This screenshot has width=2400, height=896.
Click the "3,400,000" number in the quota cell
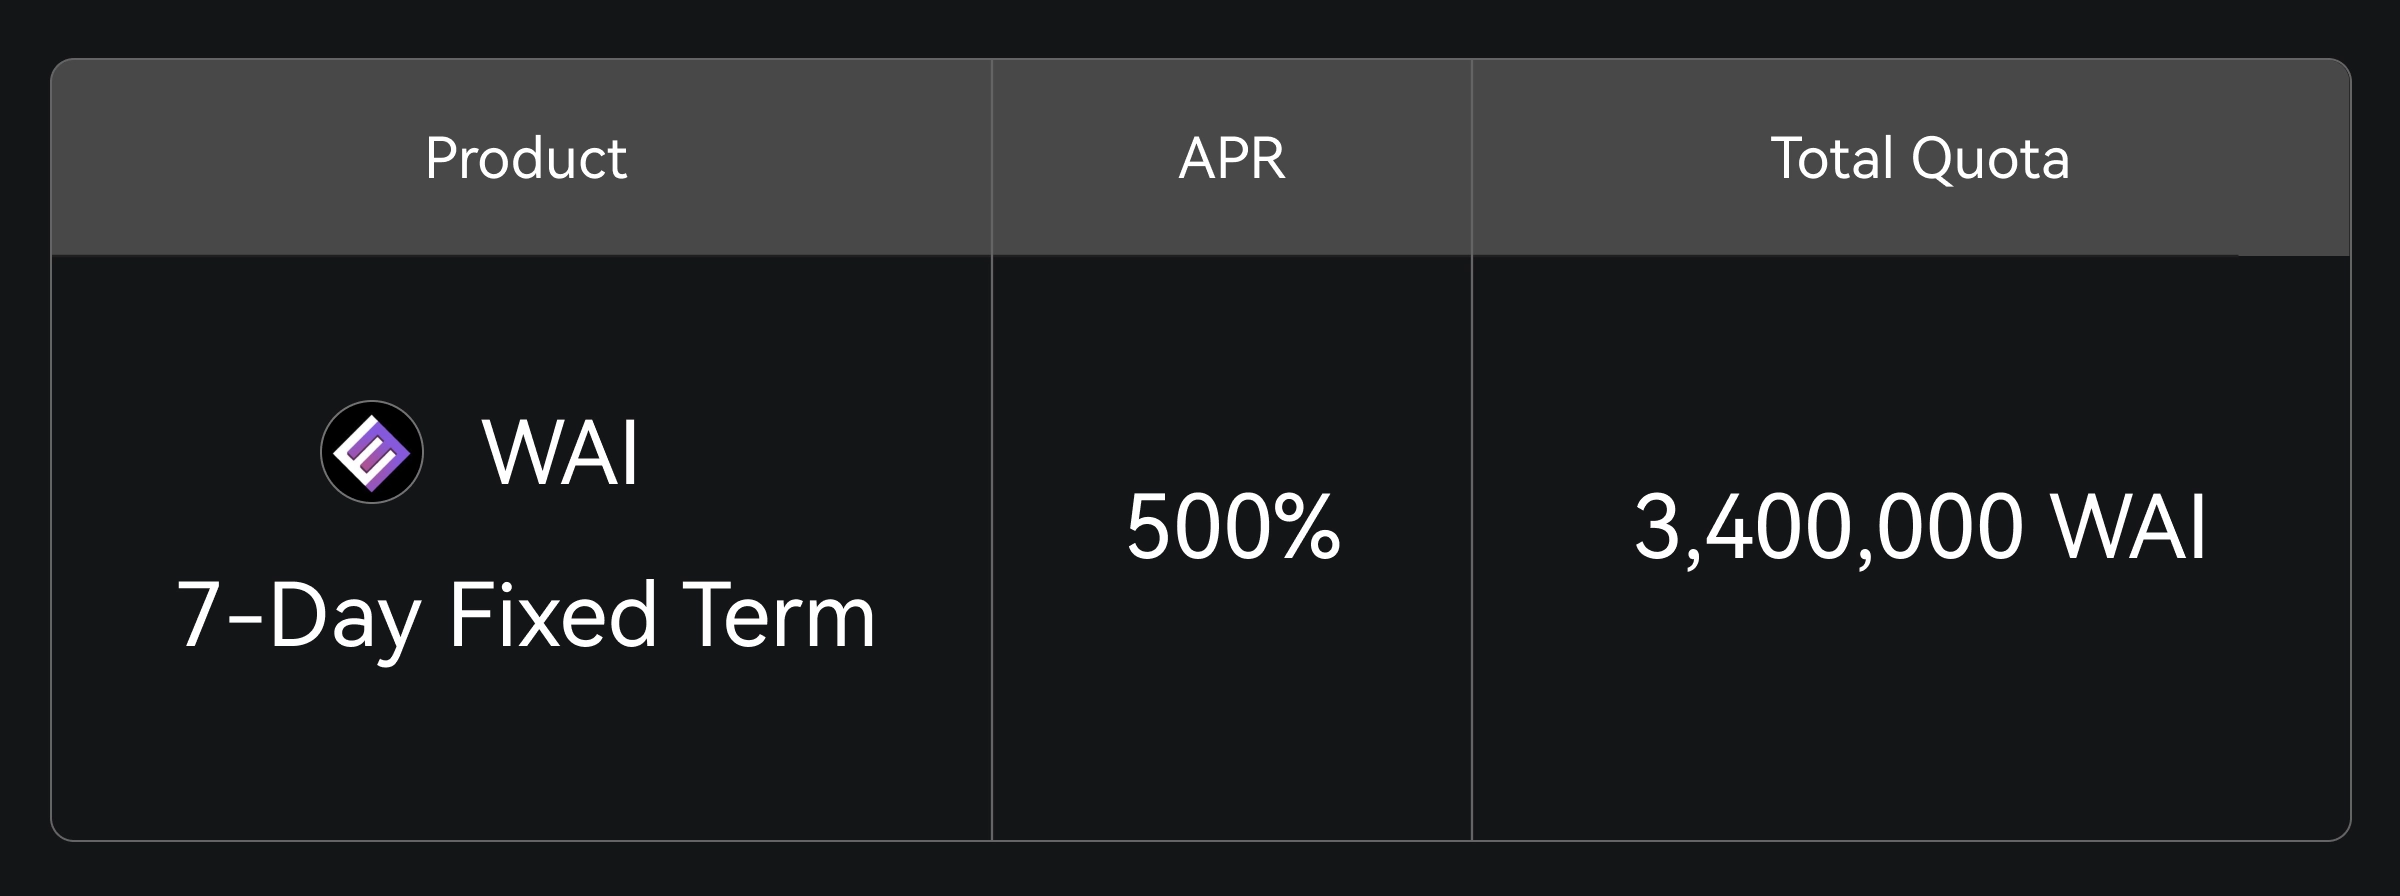tap(1829, 526)
